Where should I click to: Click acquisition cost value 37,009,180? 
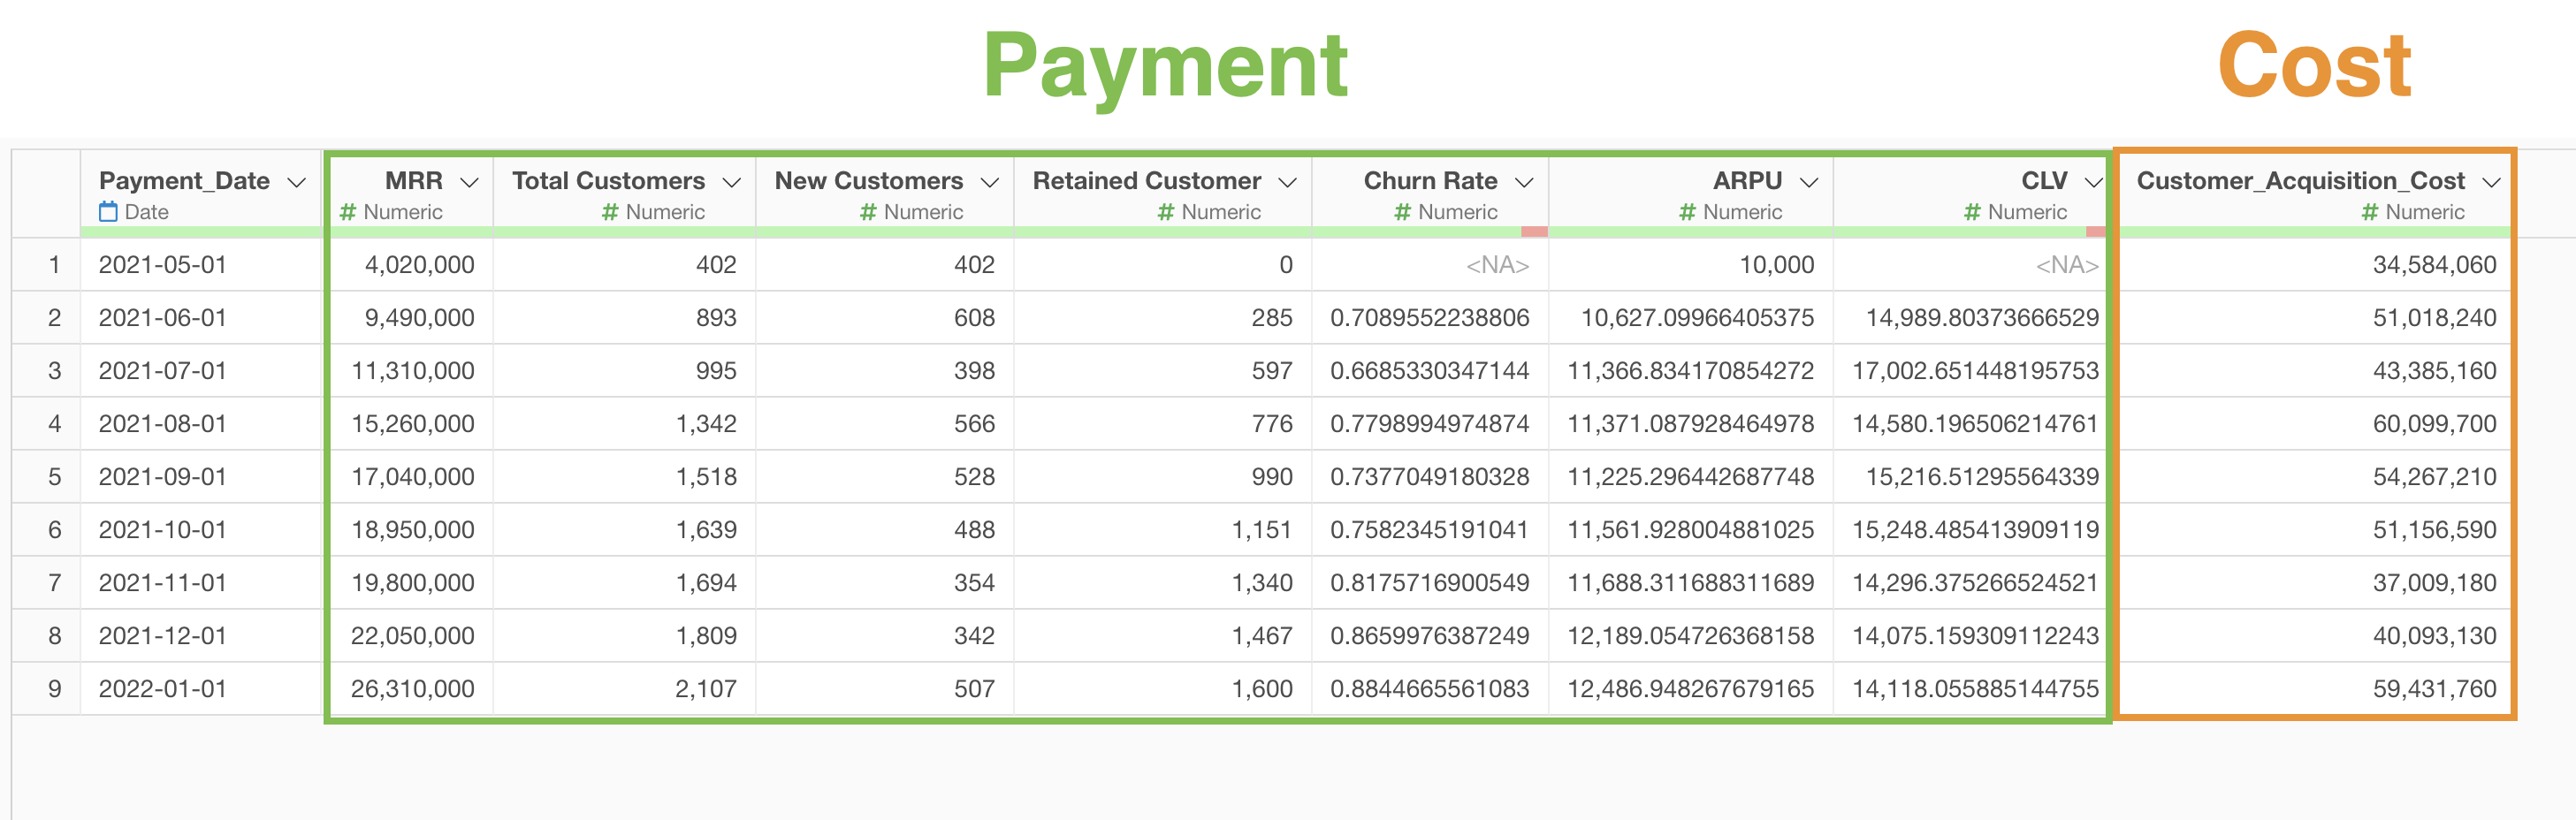pyautogui.click(x=2435, y=583)
